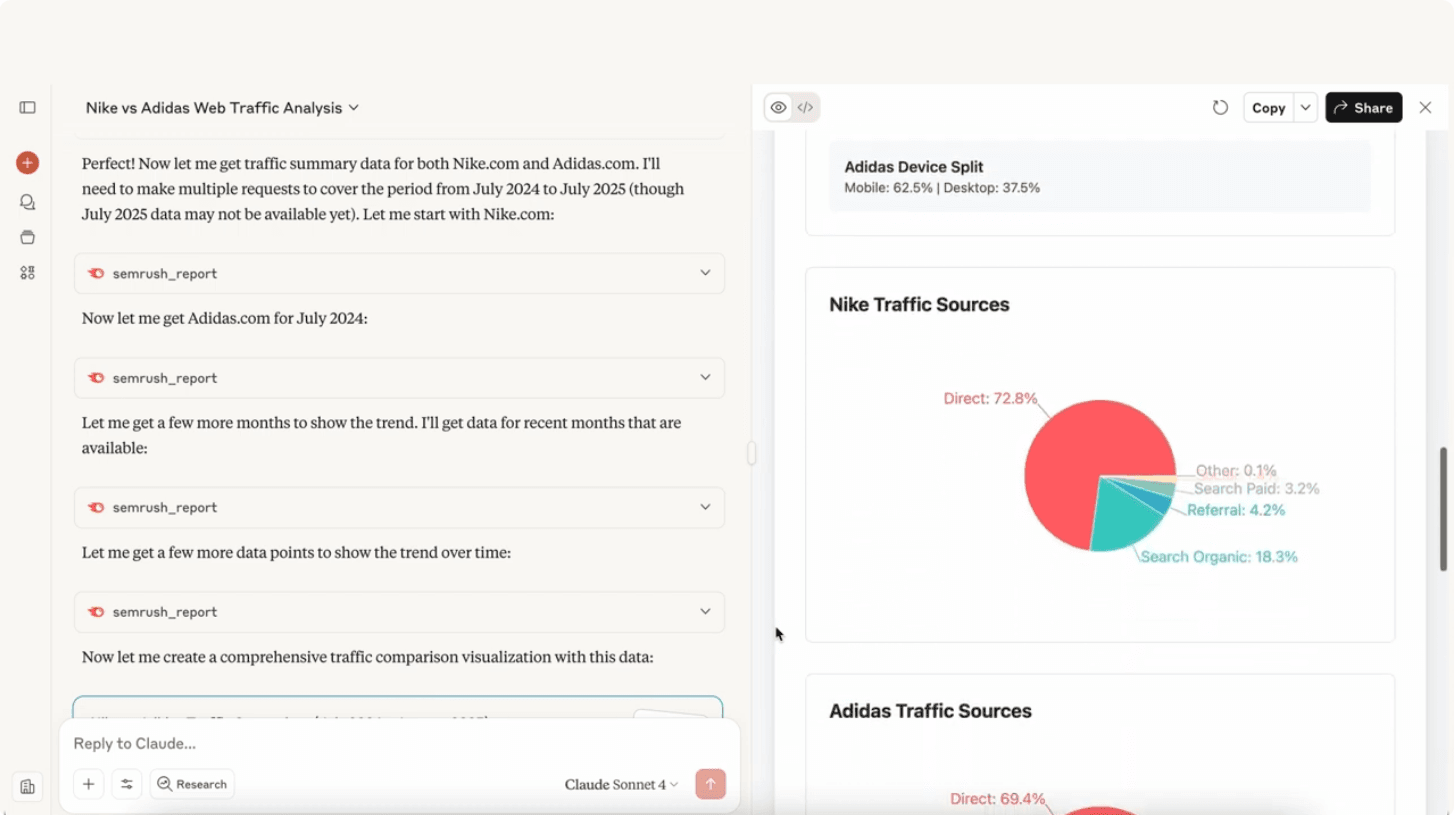Click the 'Direct: 72.8%' label
1455x815 pixels.
click(990, 398)
